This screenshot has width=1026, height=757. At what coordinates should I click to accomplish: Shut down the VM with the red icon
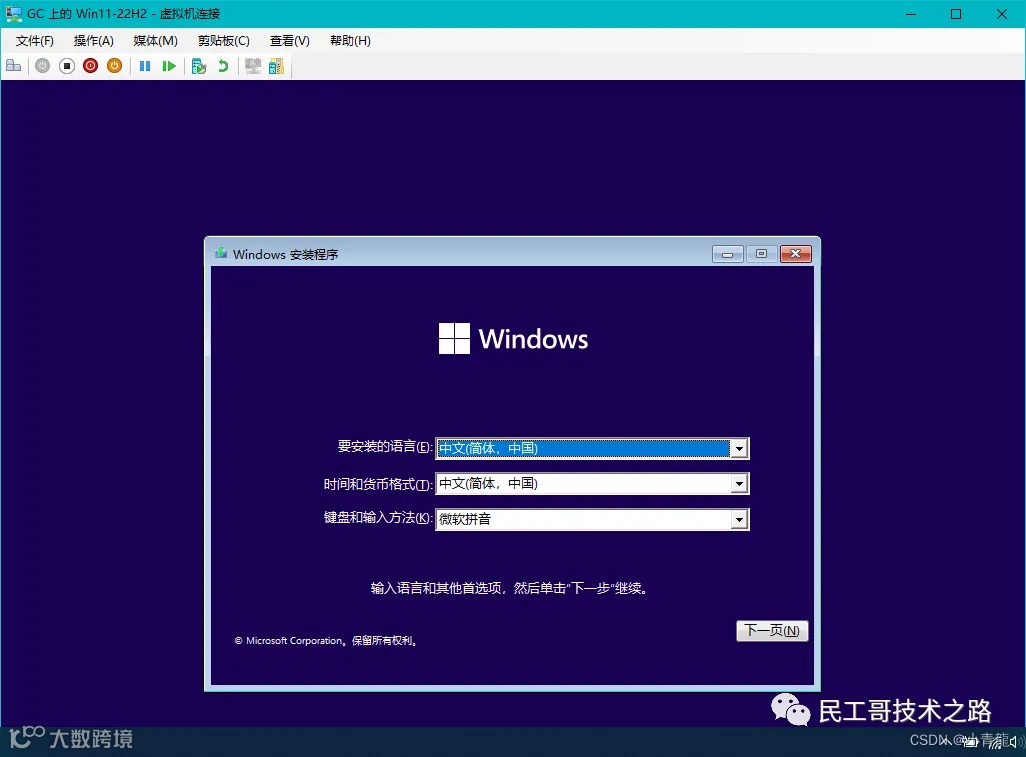90,66
